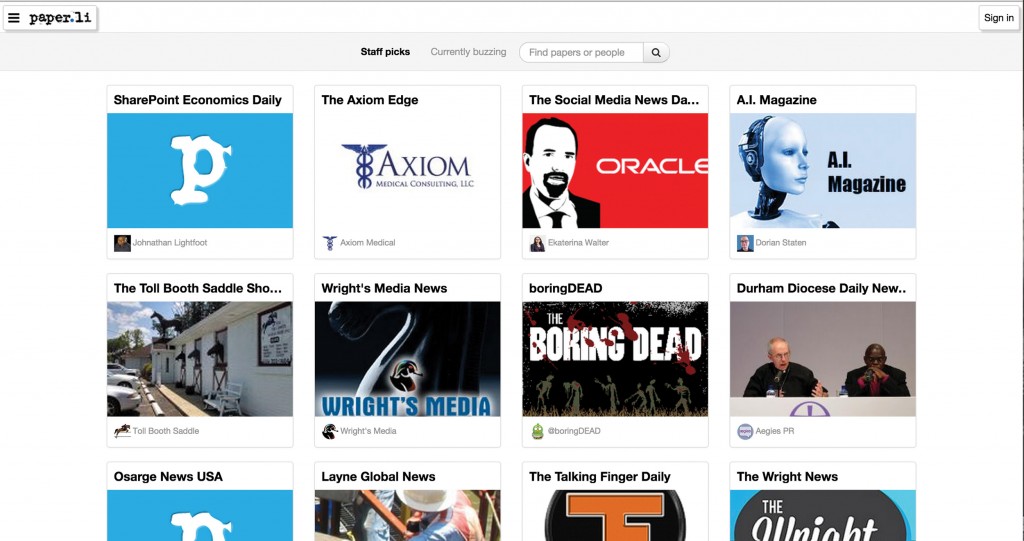Open the A.I. Magazine robot thumbnail
The width and height of the screenshot is (1024, 541).
pos(823,171)
